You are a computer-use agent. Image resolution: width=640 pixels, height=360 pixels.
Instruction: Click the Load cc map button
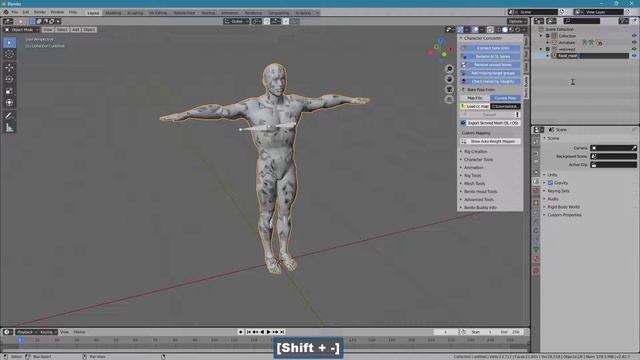click(475, 106)
